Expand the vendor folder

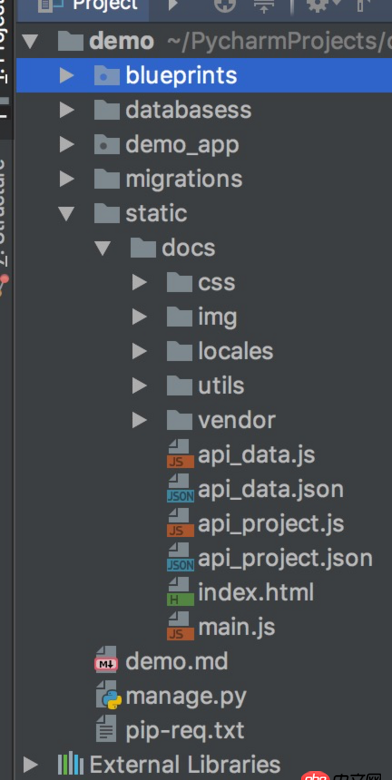click(x=139, y=420)
